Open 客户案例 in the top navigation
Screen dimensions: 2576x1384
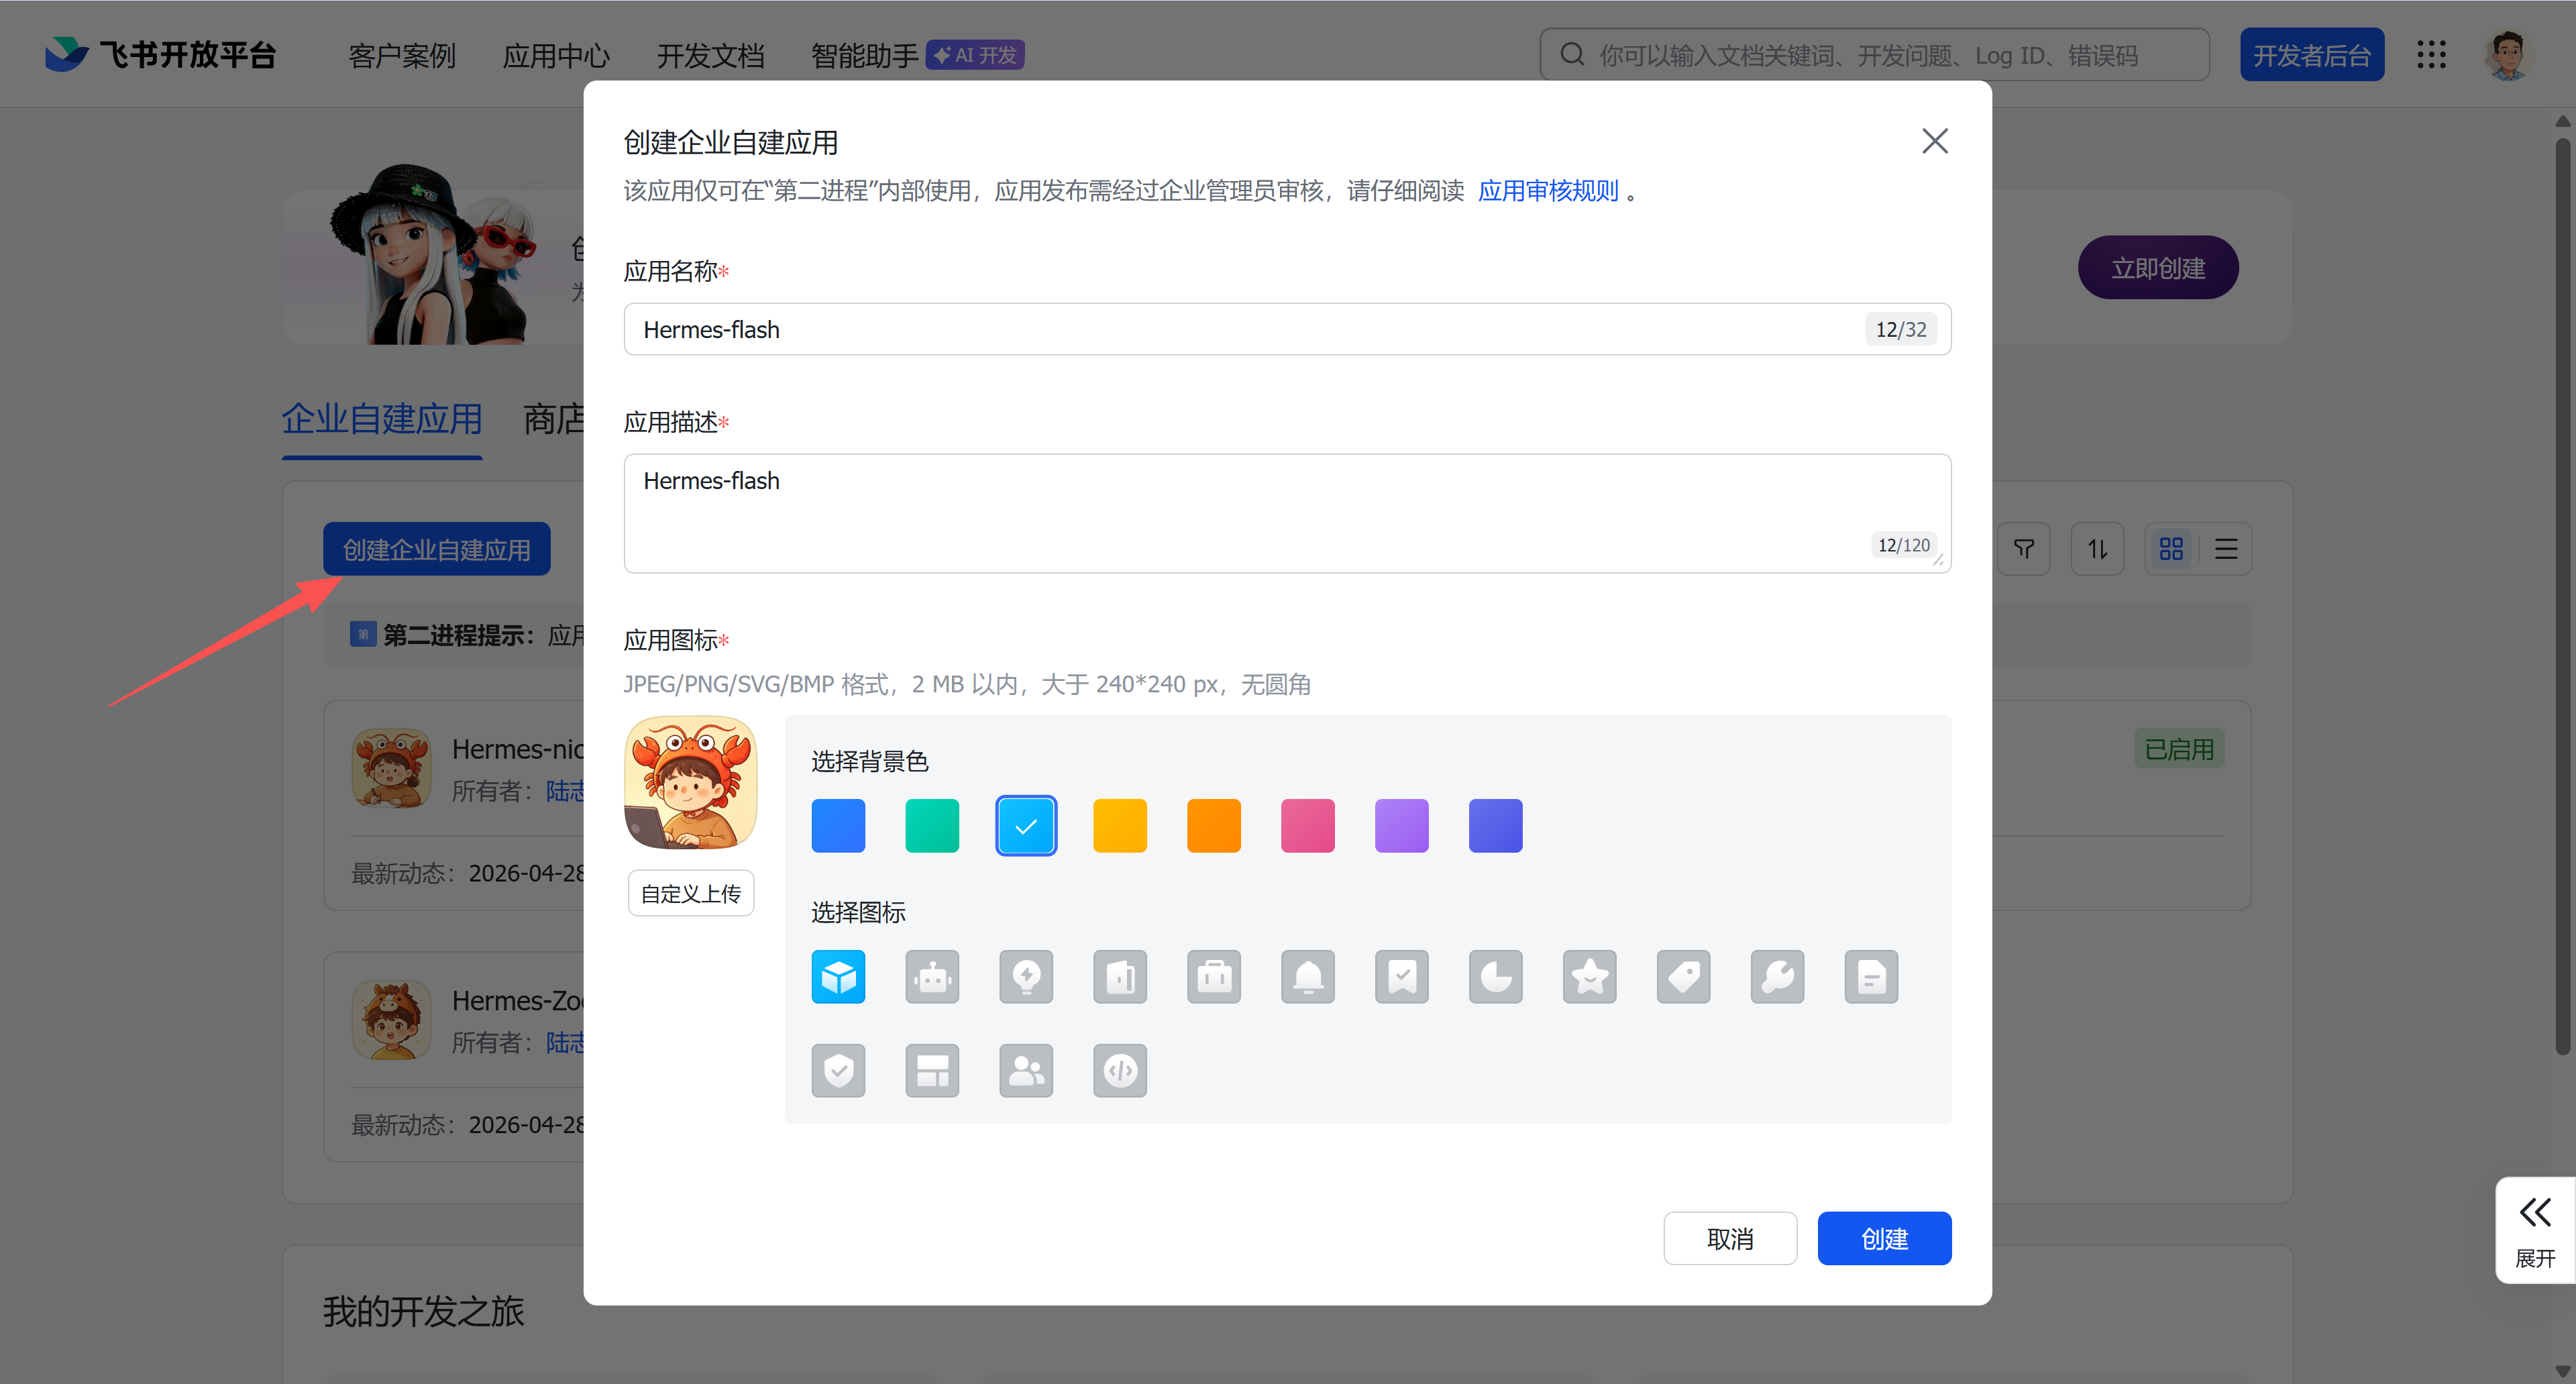[x=402, y=56]
